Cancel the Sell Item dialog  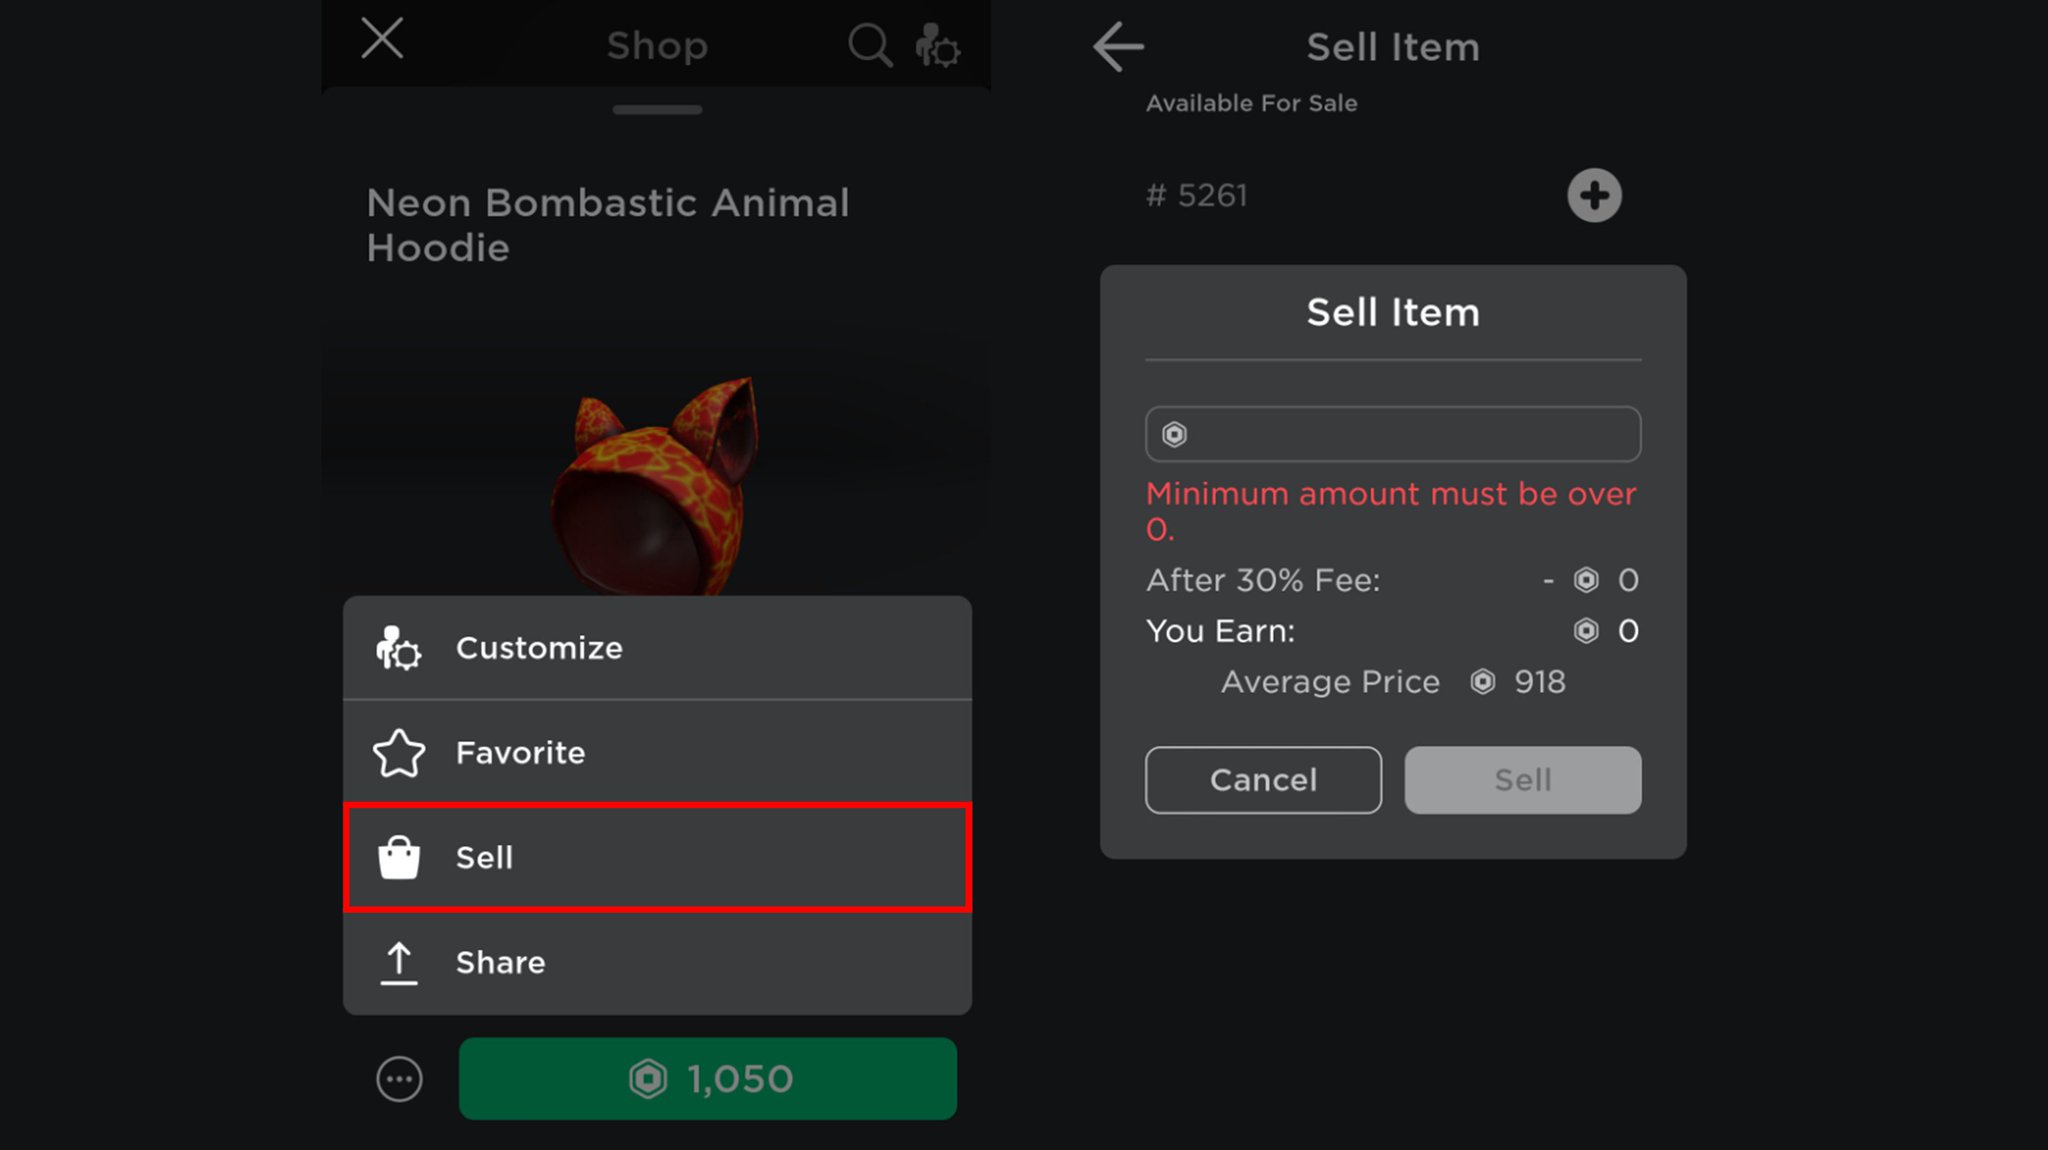(x=1263, y=780)
